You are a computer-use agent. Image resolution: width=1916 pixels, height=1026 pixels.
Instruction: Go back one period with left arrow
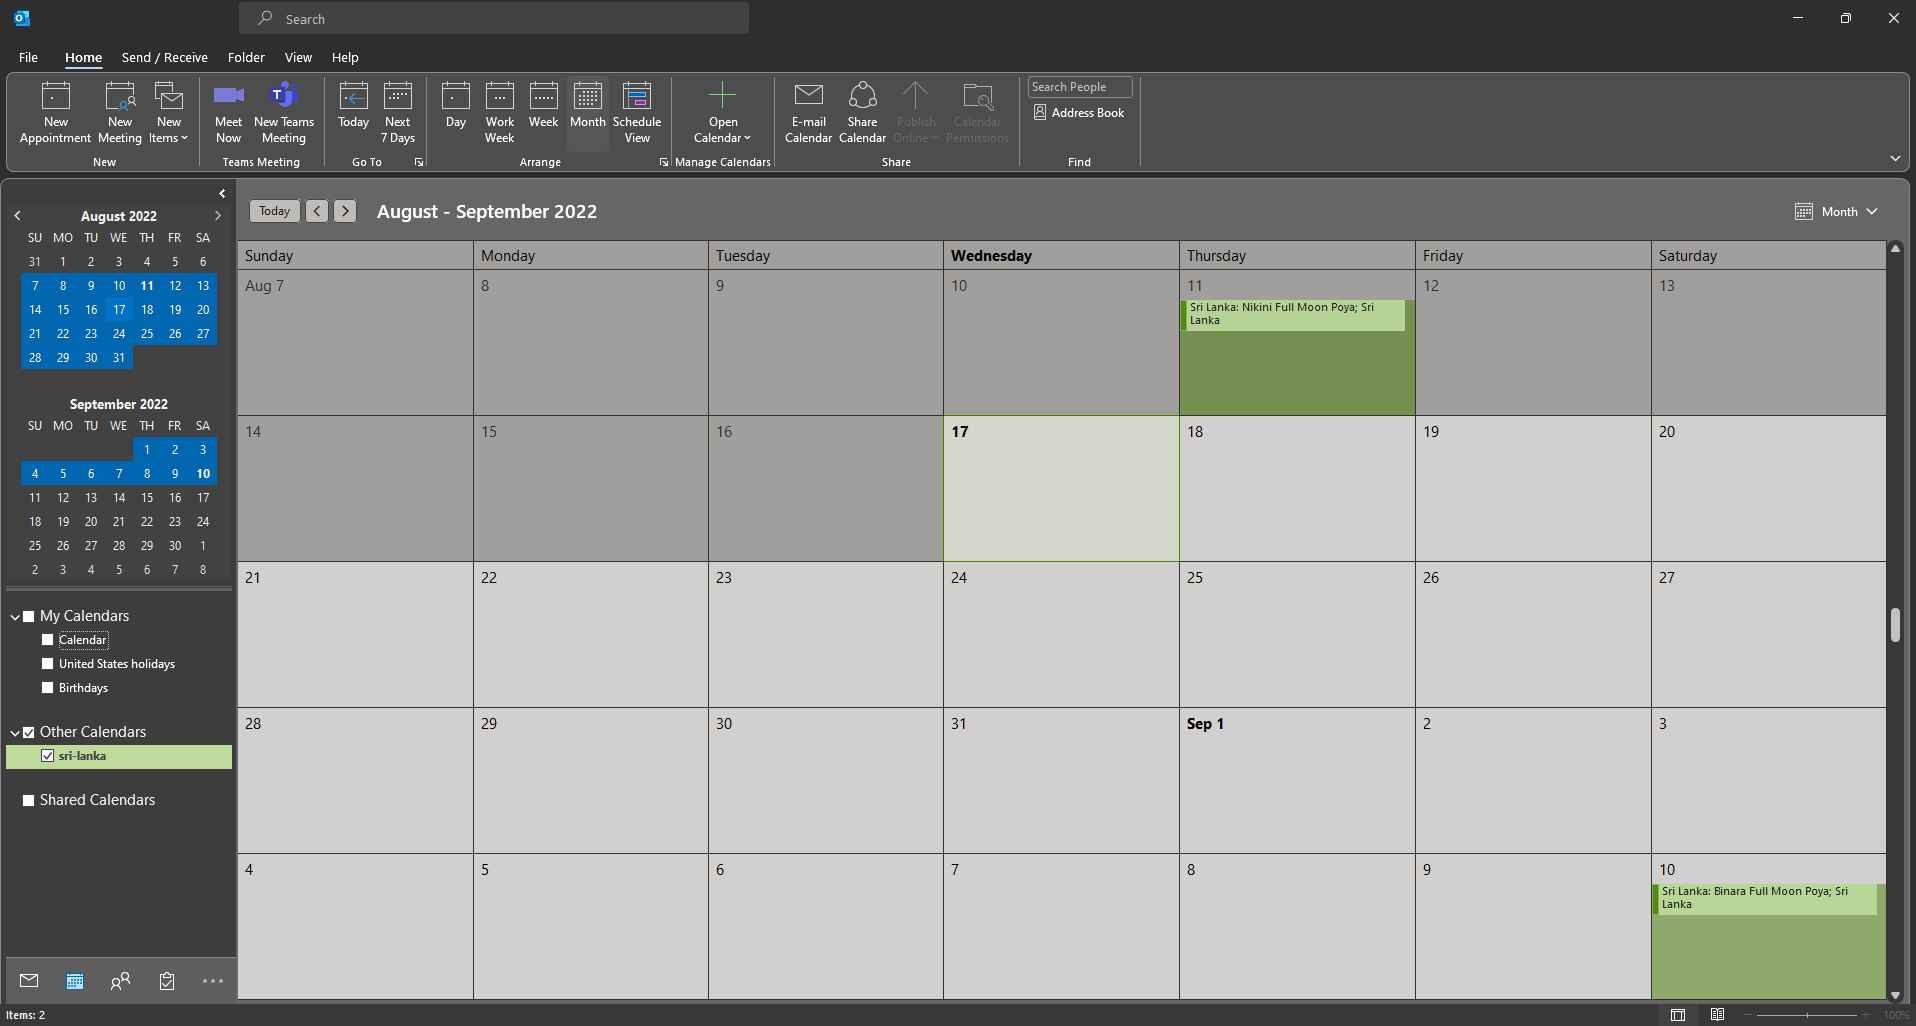[317, 211]
